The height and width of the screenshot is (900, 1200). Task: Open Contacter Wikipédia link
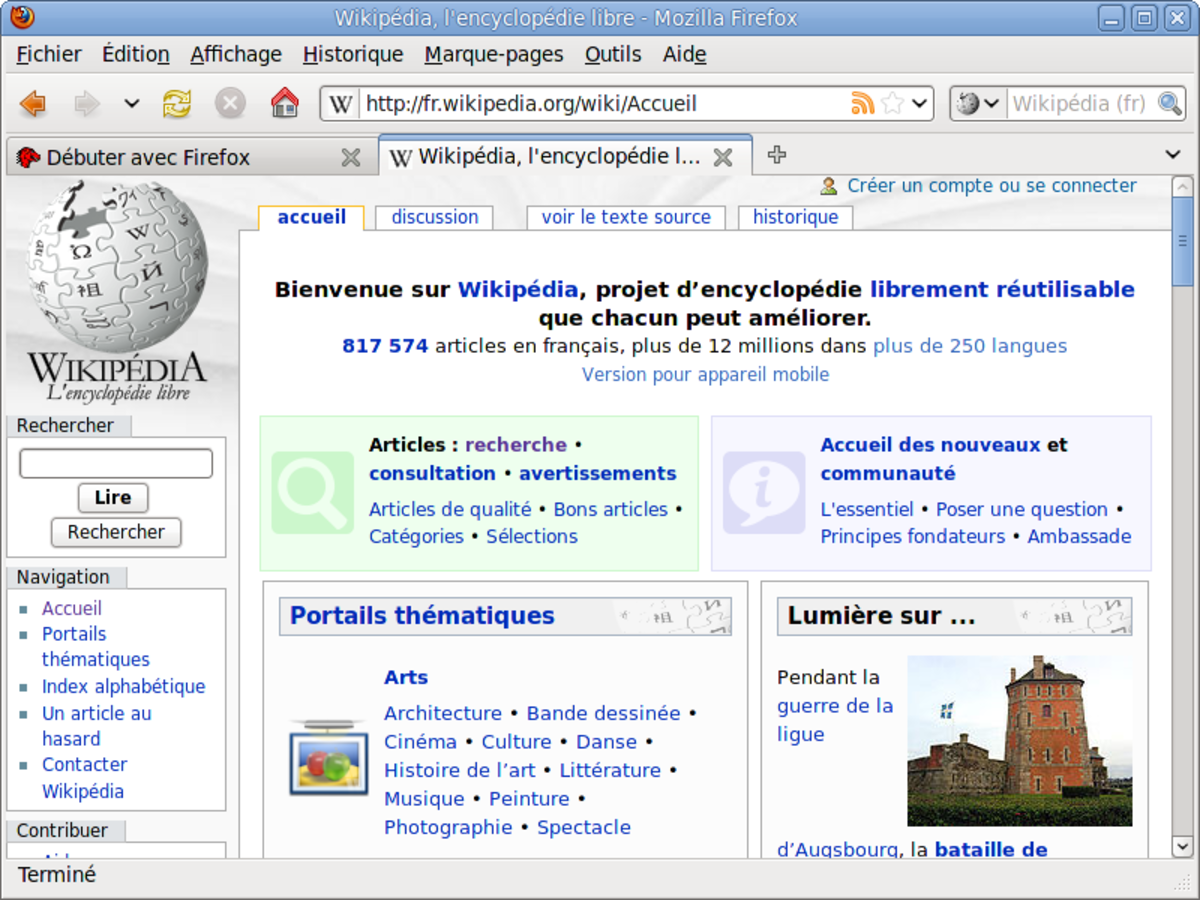coord(85,778)
